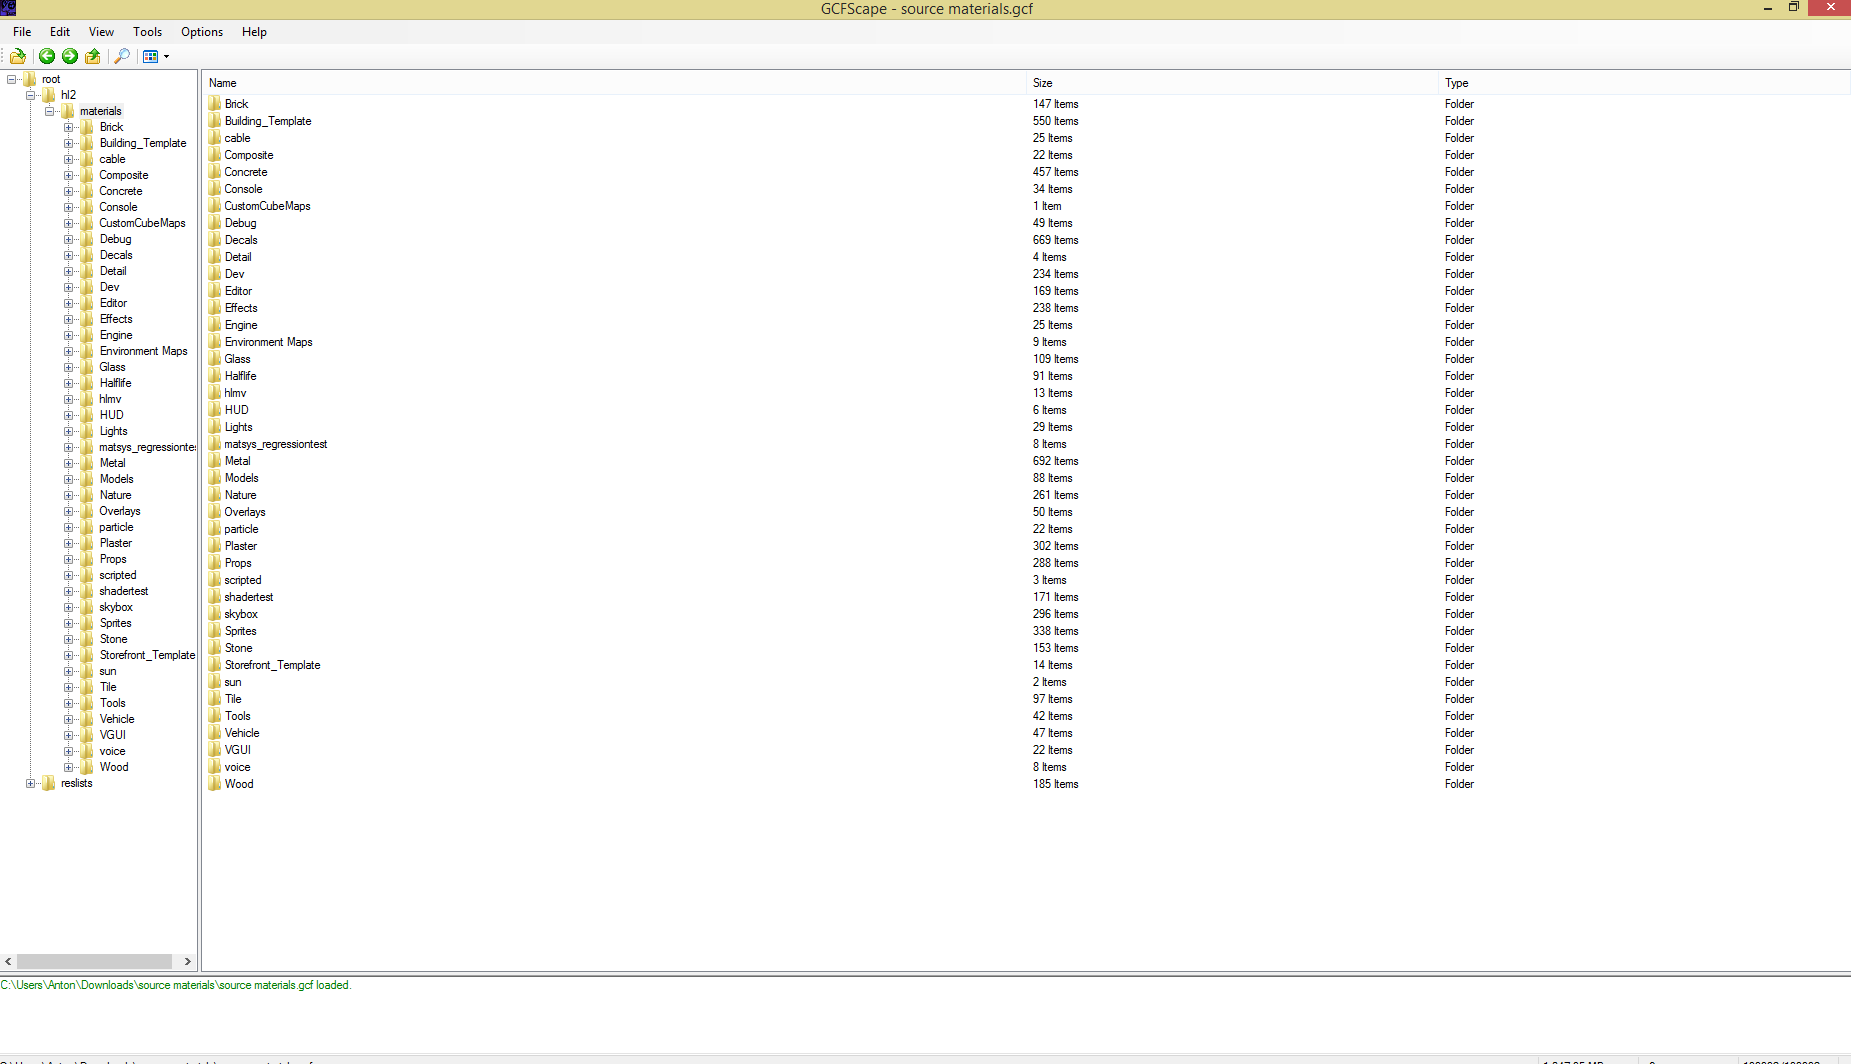Sort the file list by Size column
This screenshot has width=1851, height=1064.
click(1233, 83)
